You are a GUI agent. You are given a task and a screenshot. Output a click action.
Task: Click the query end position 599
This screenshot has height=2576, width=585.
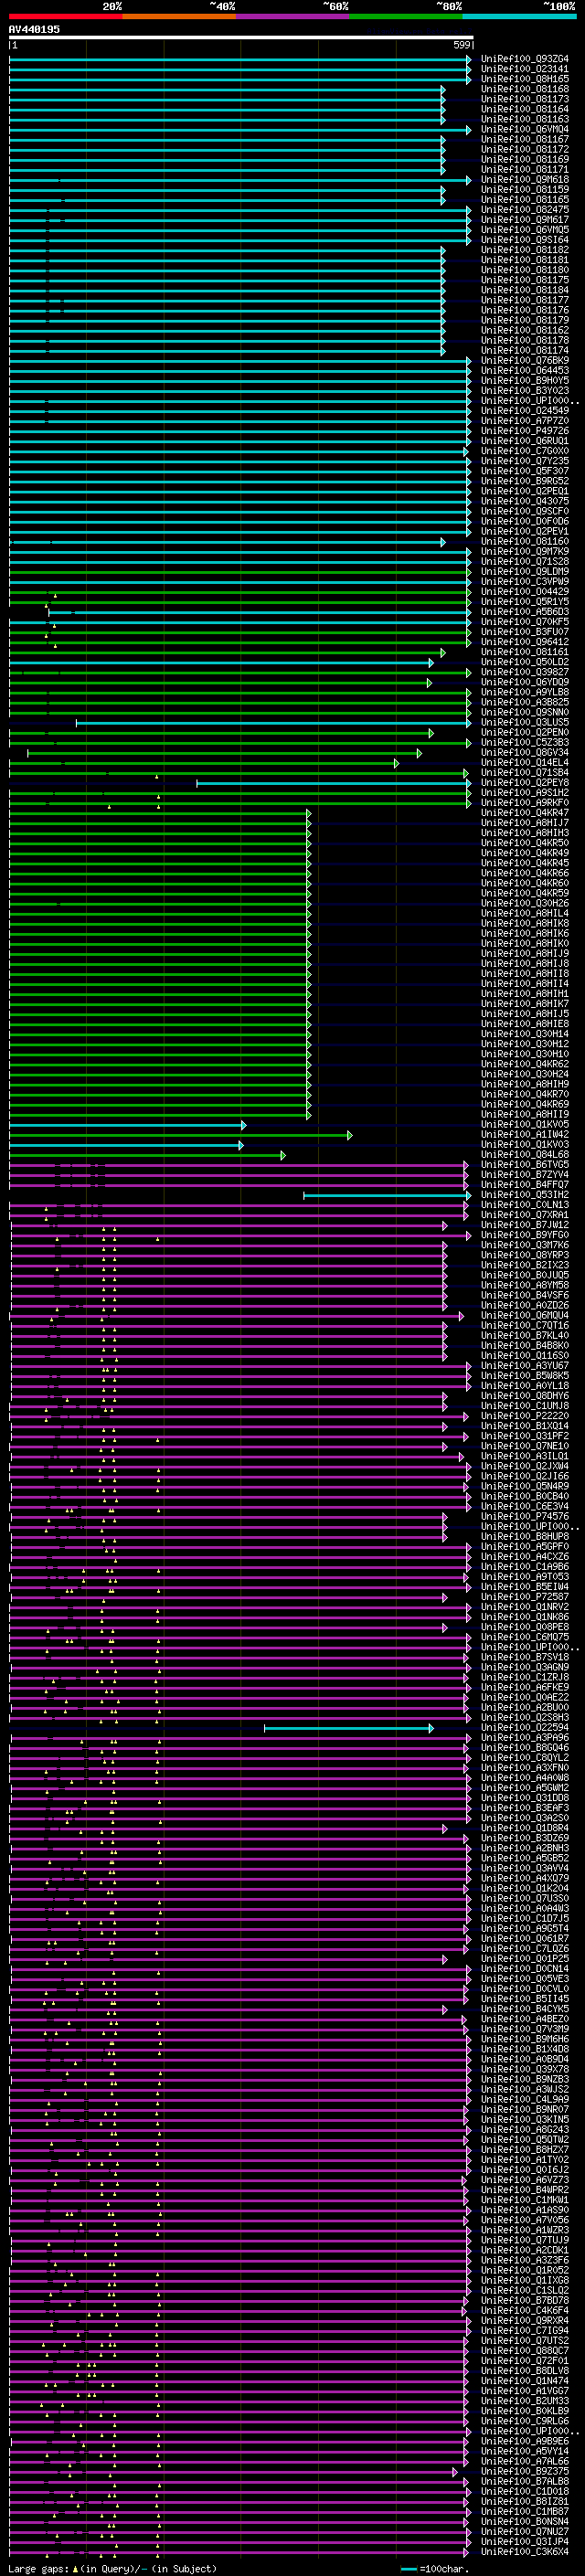(462, 45)
